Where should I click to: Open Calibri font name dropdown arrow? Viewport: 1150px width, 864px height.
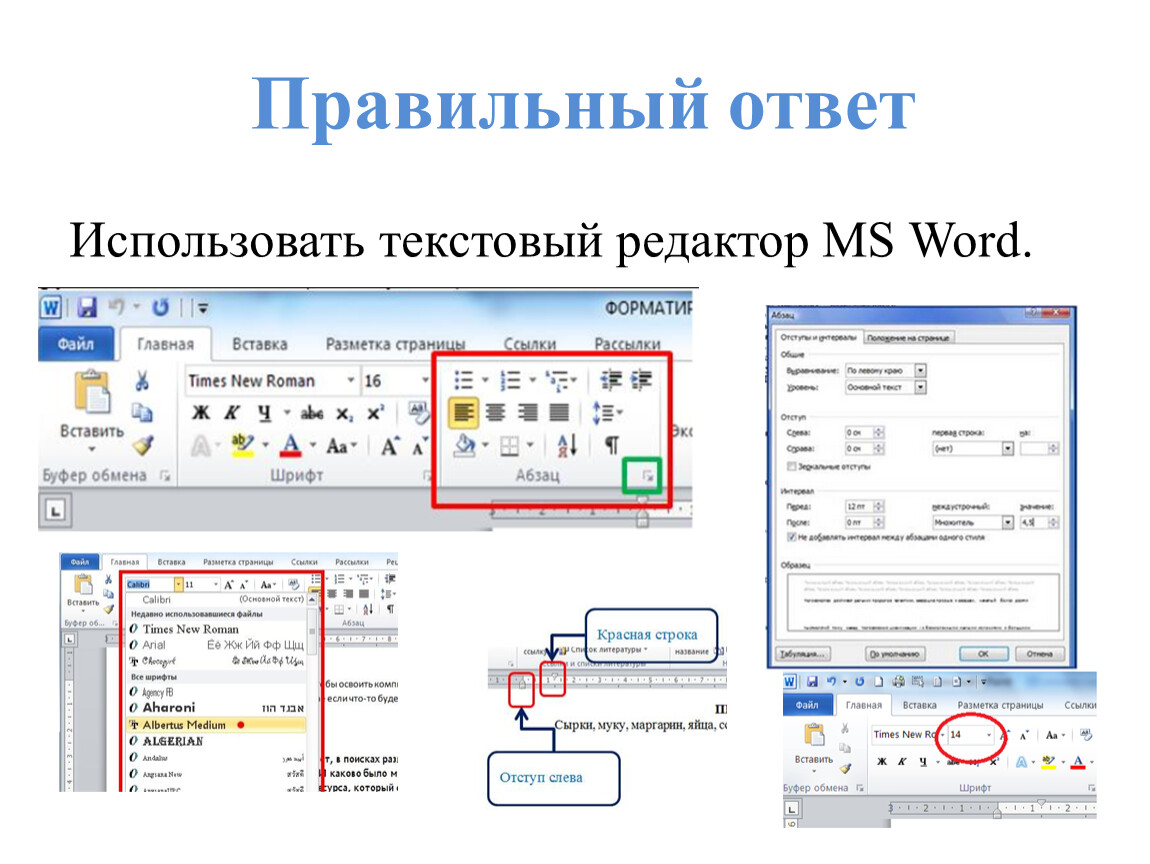[177, 584]
